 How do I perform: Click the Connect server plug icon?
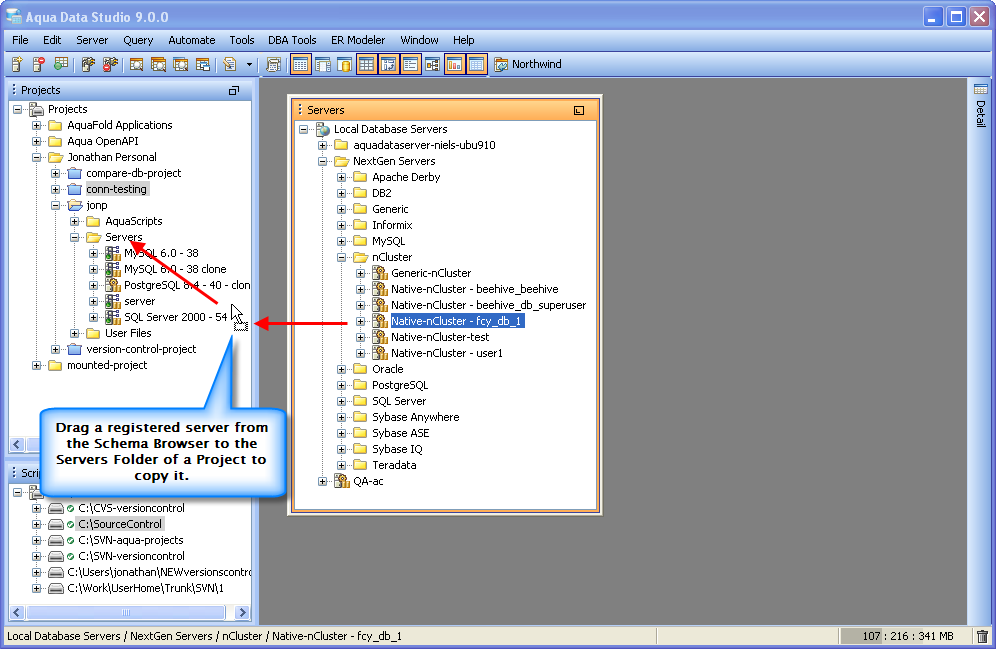tap(88, 64)
